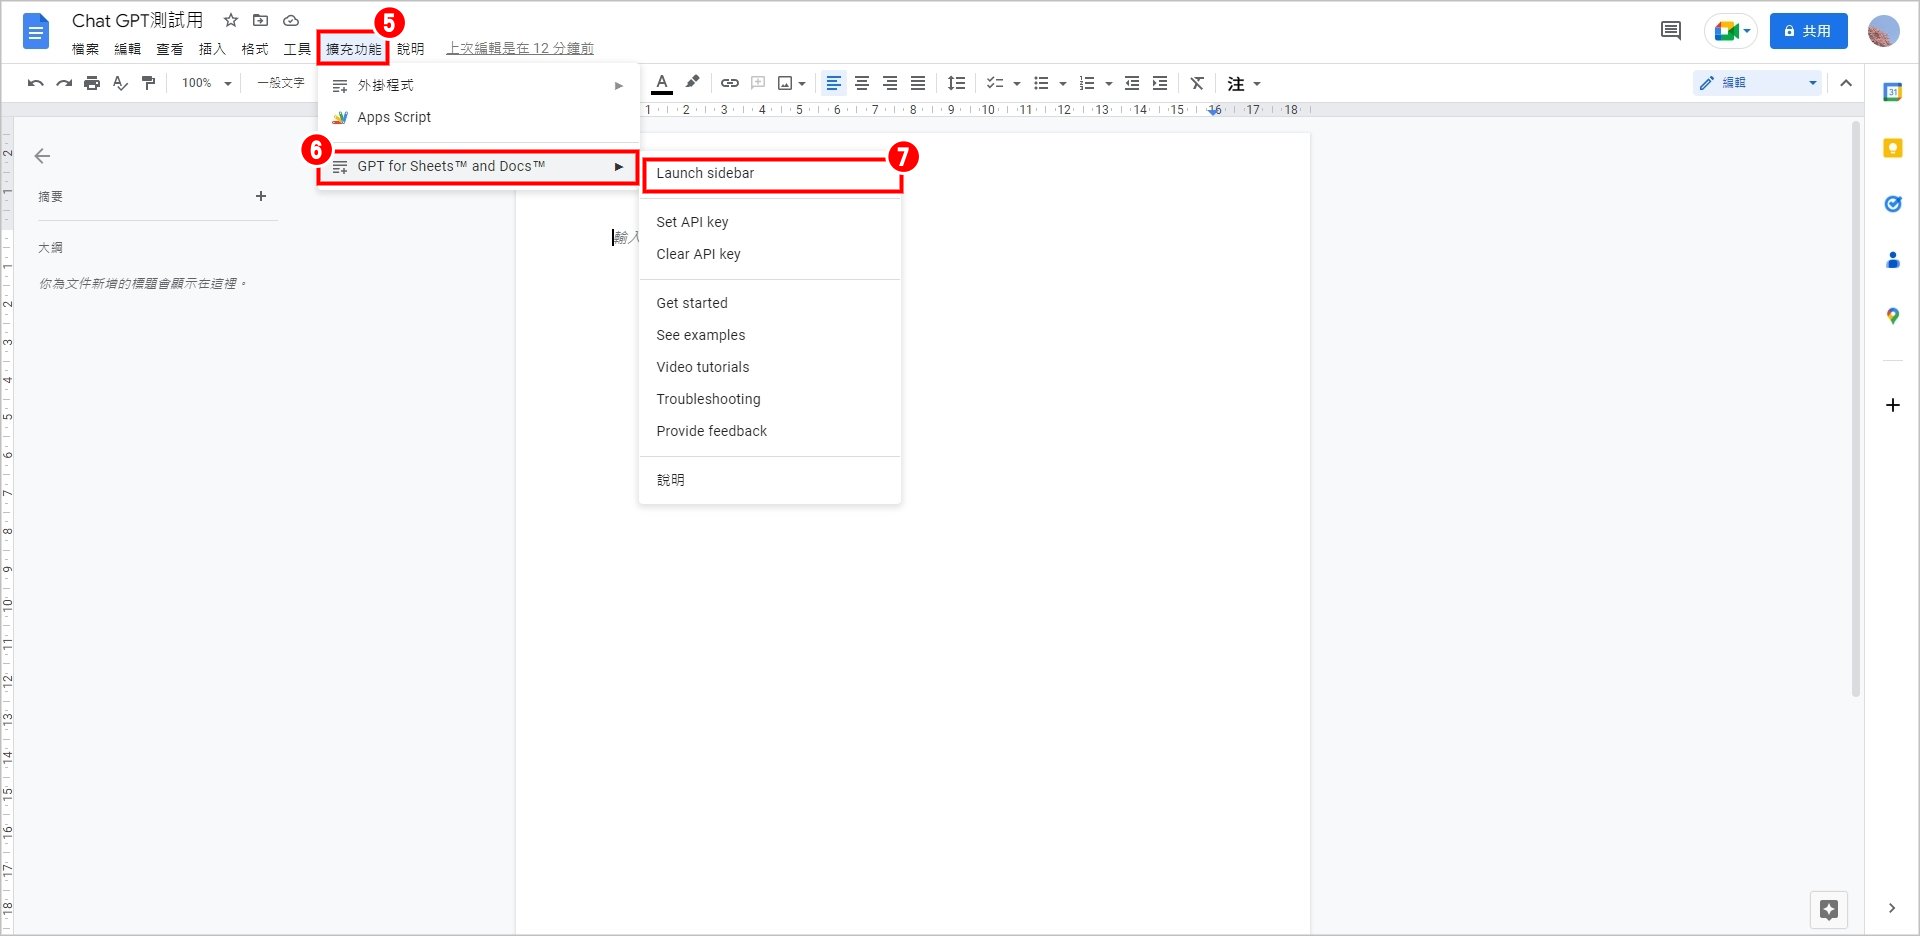This screenshot has width=1920, height=936.
Task: Expand the numbered list options arrow
Action: 1109,84
